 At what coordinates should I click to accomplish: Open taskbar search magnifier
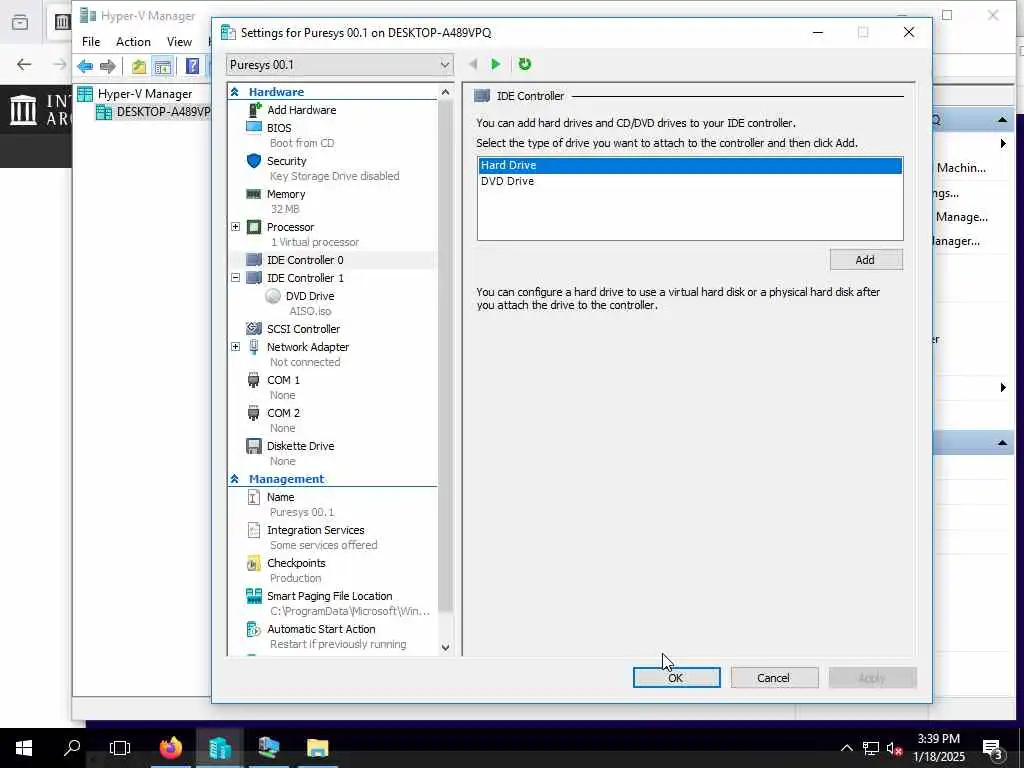(72, 748)
